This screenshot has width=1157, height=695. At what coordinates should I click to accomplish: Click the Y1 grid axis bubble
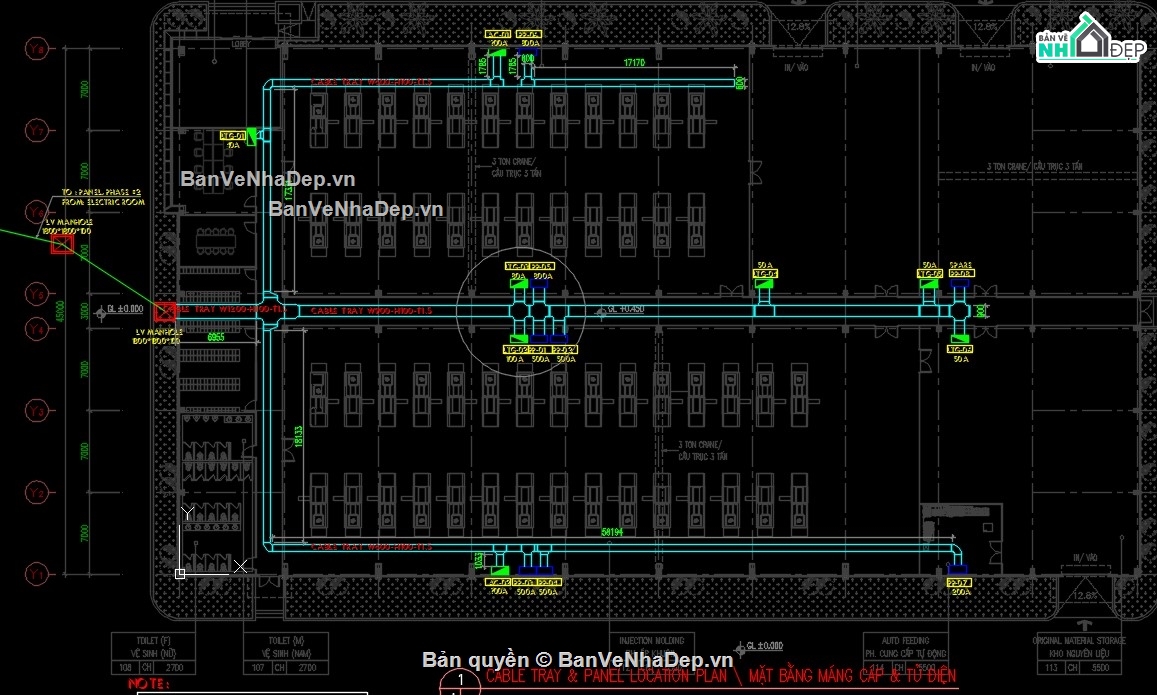pyautogui.click(x=39, y=574)
